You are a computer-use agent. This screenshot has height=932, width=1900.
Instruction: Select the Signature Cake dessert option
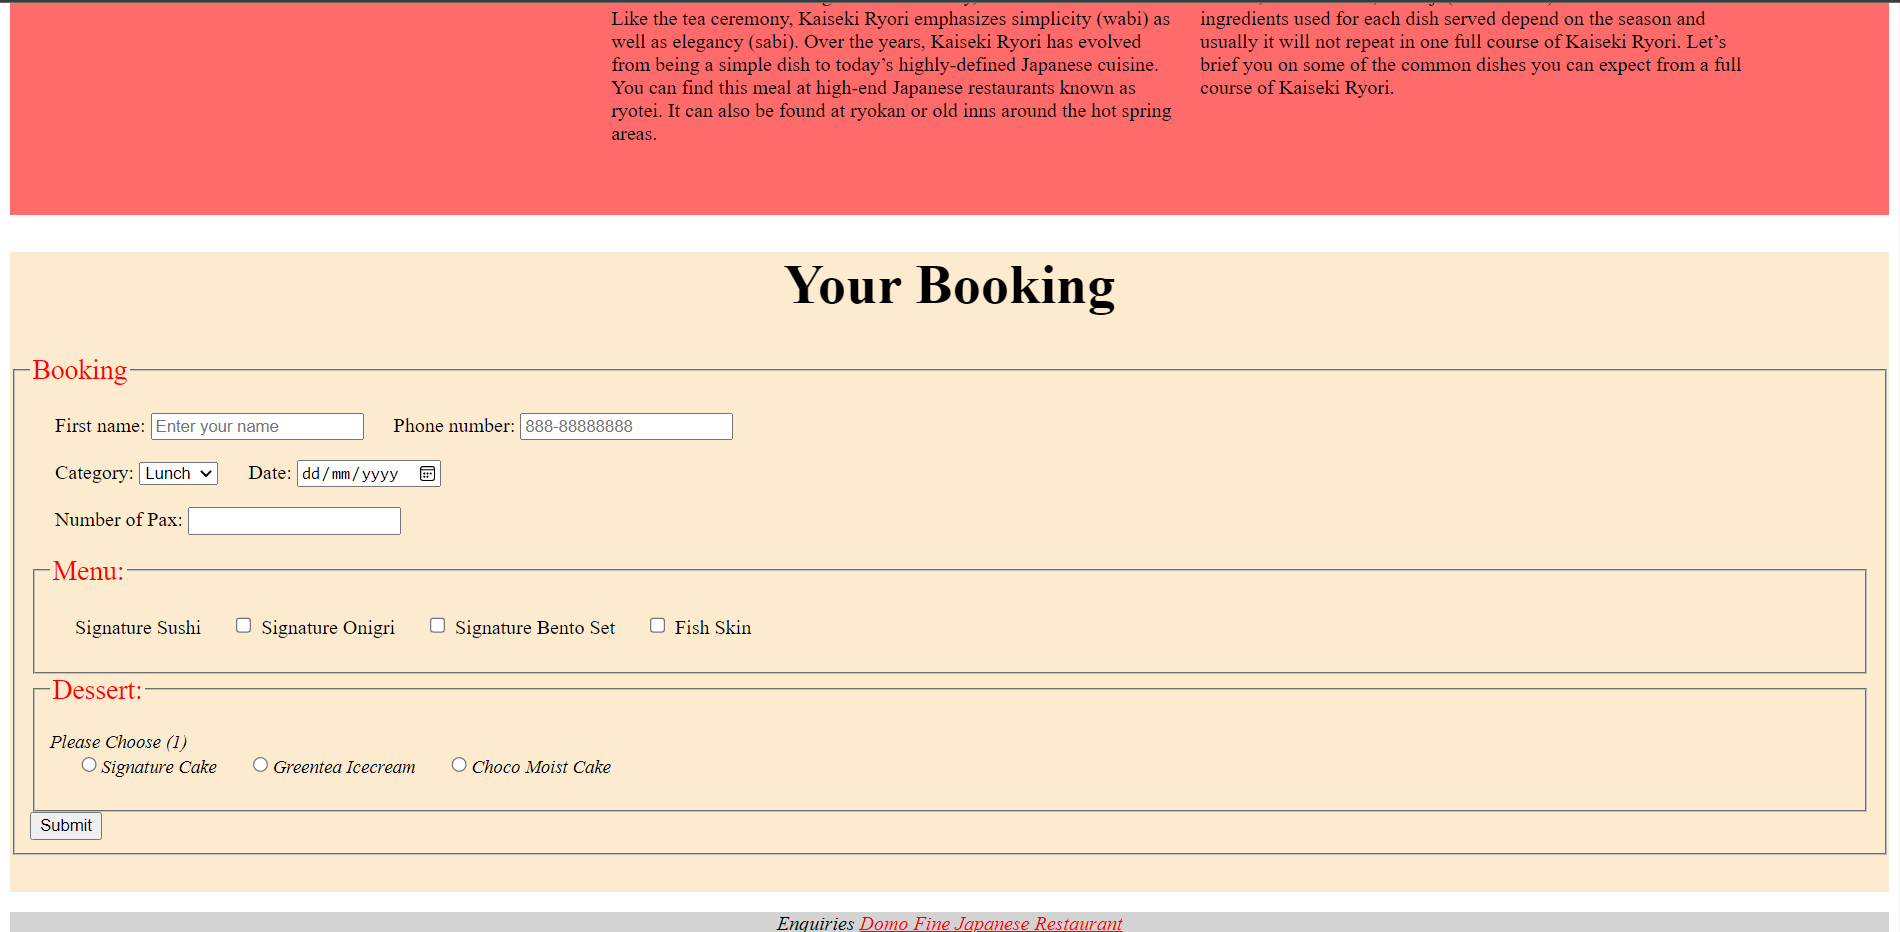[88, 764]
